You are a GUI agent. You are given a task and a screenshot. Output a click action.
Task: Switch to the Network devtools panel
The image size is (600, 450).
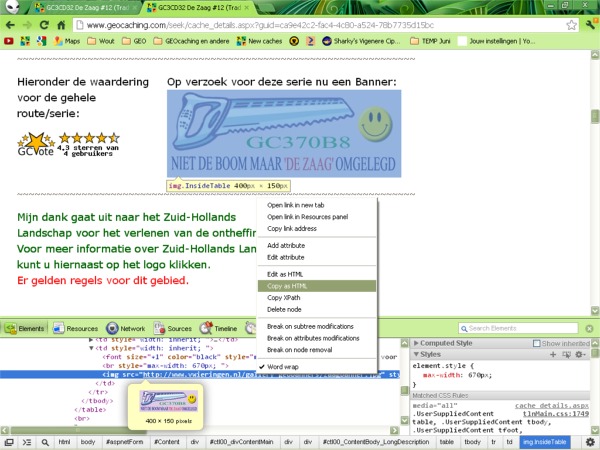[x=126, y=328]
